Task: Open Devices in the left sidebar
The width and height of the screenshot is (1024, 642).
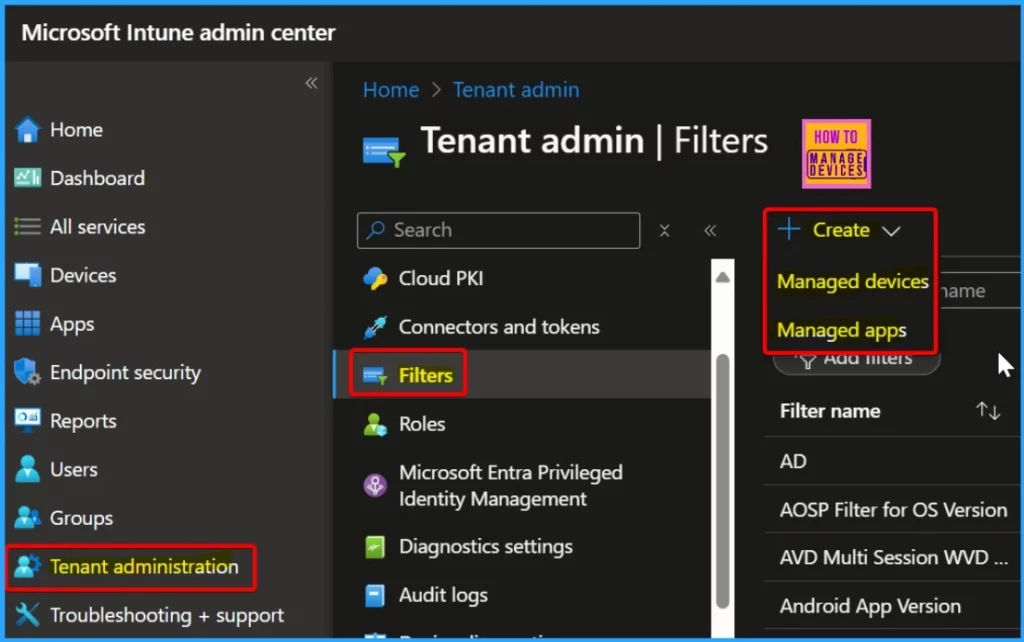Action: 83,275
